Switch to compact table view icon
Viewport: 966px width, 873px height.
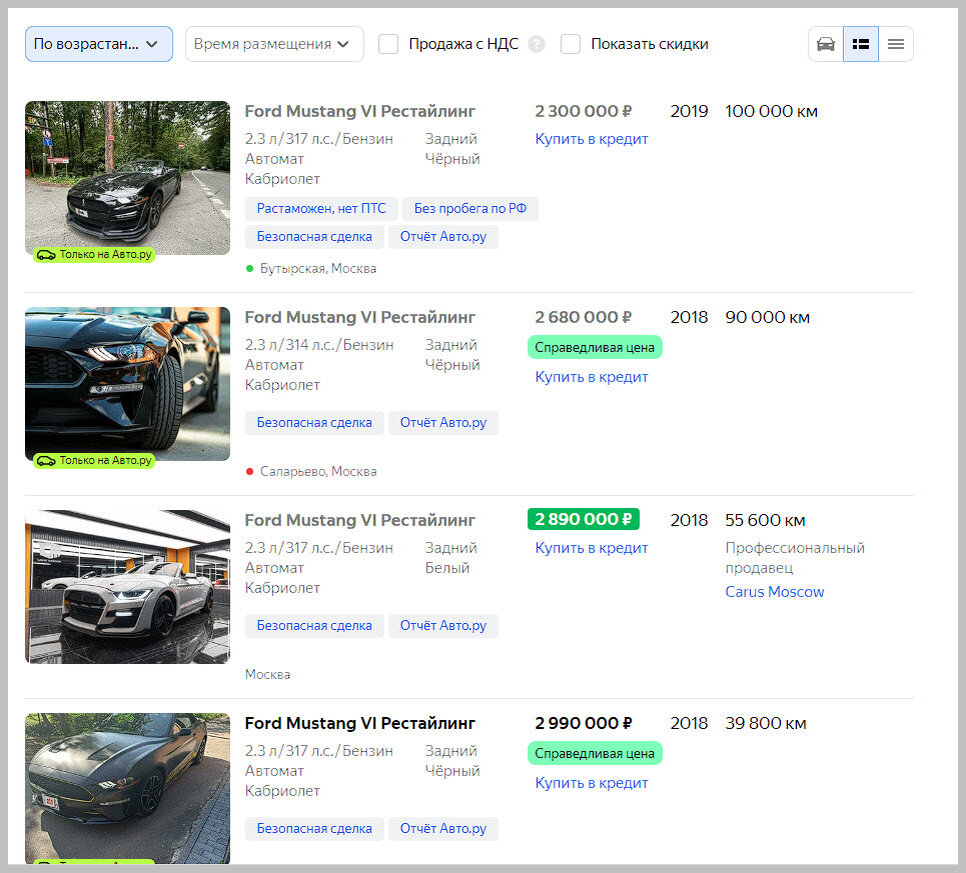click(x=896, y=44)
